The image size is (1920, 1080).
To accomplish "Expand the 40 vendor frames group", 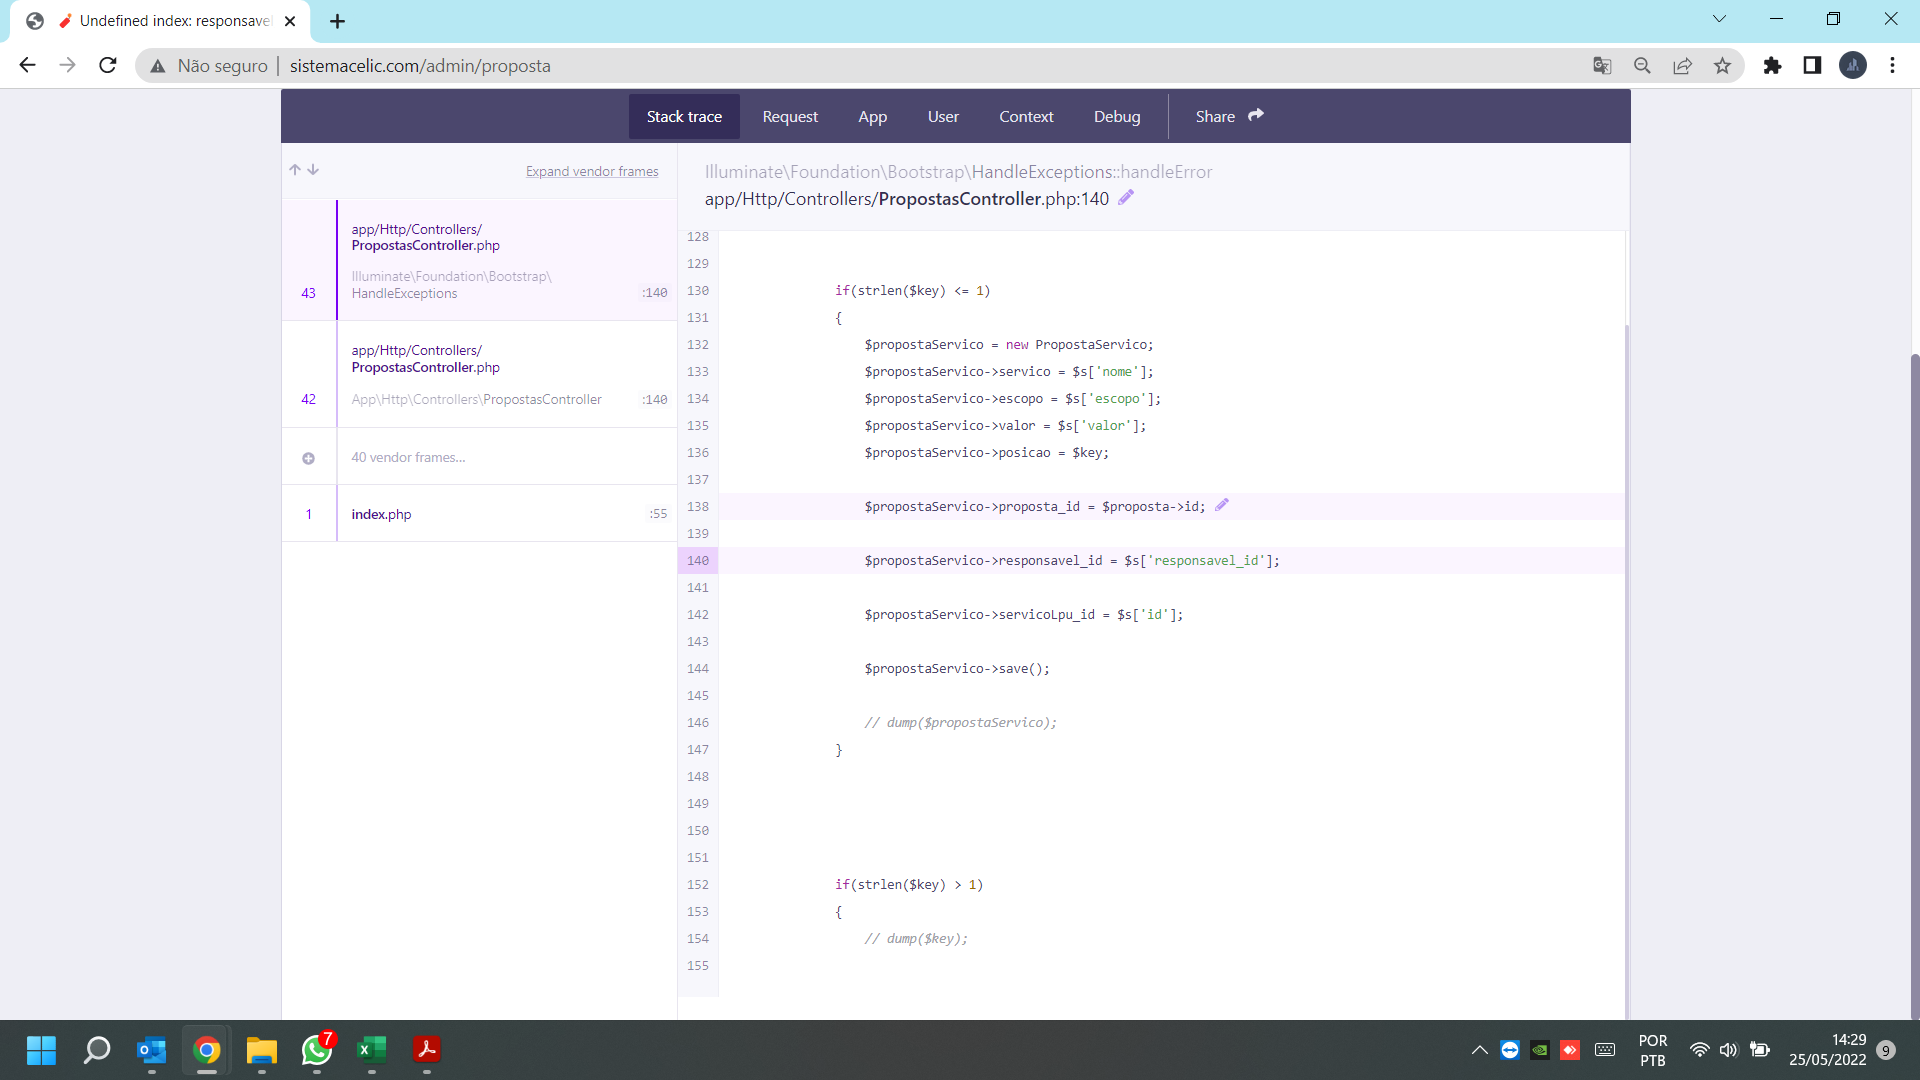I will (480, 457).
